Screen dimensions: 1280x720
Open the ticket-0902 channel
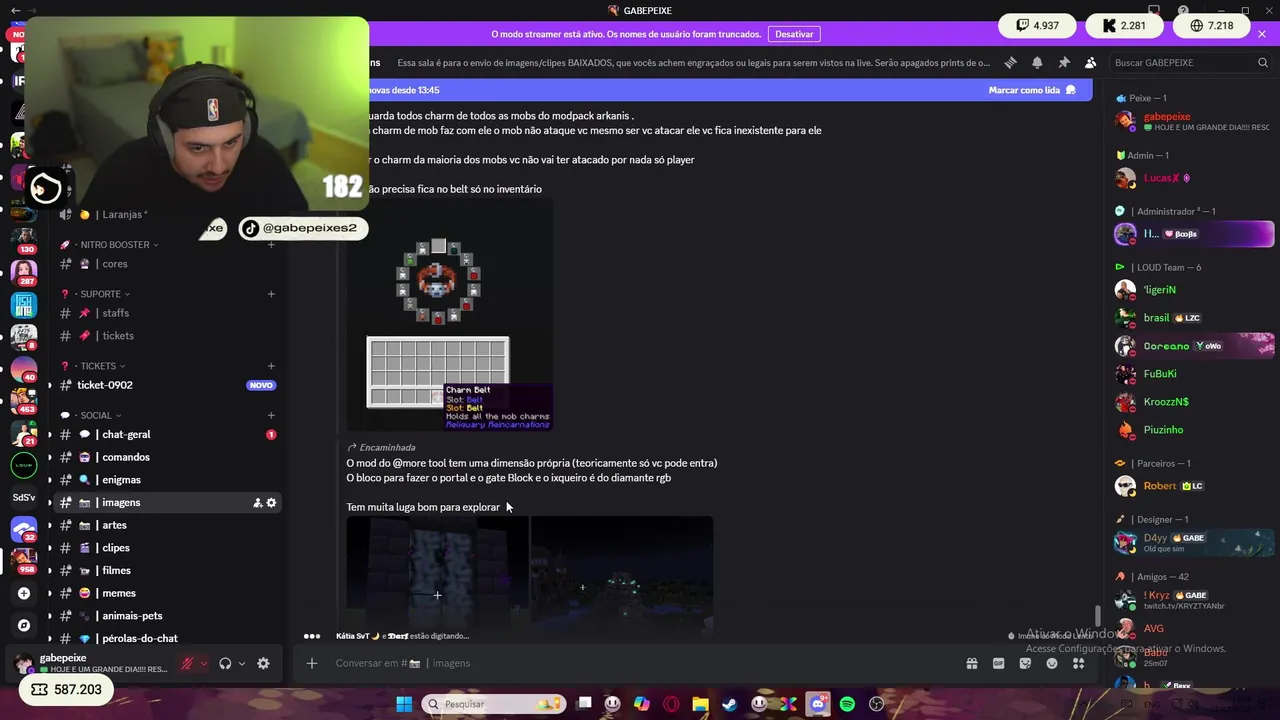click(x=168, y=385)
